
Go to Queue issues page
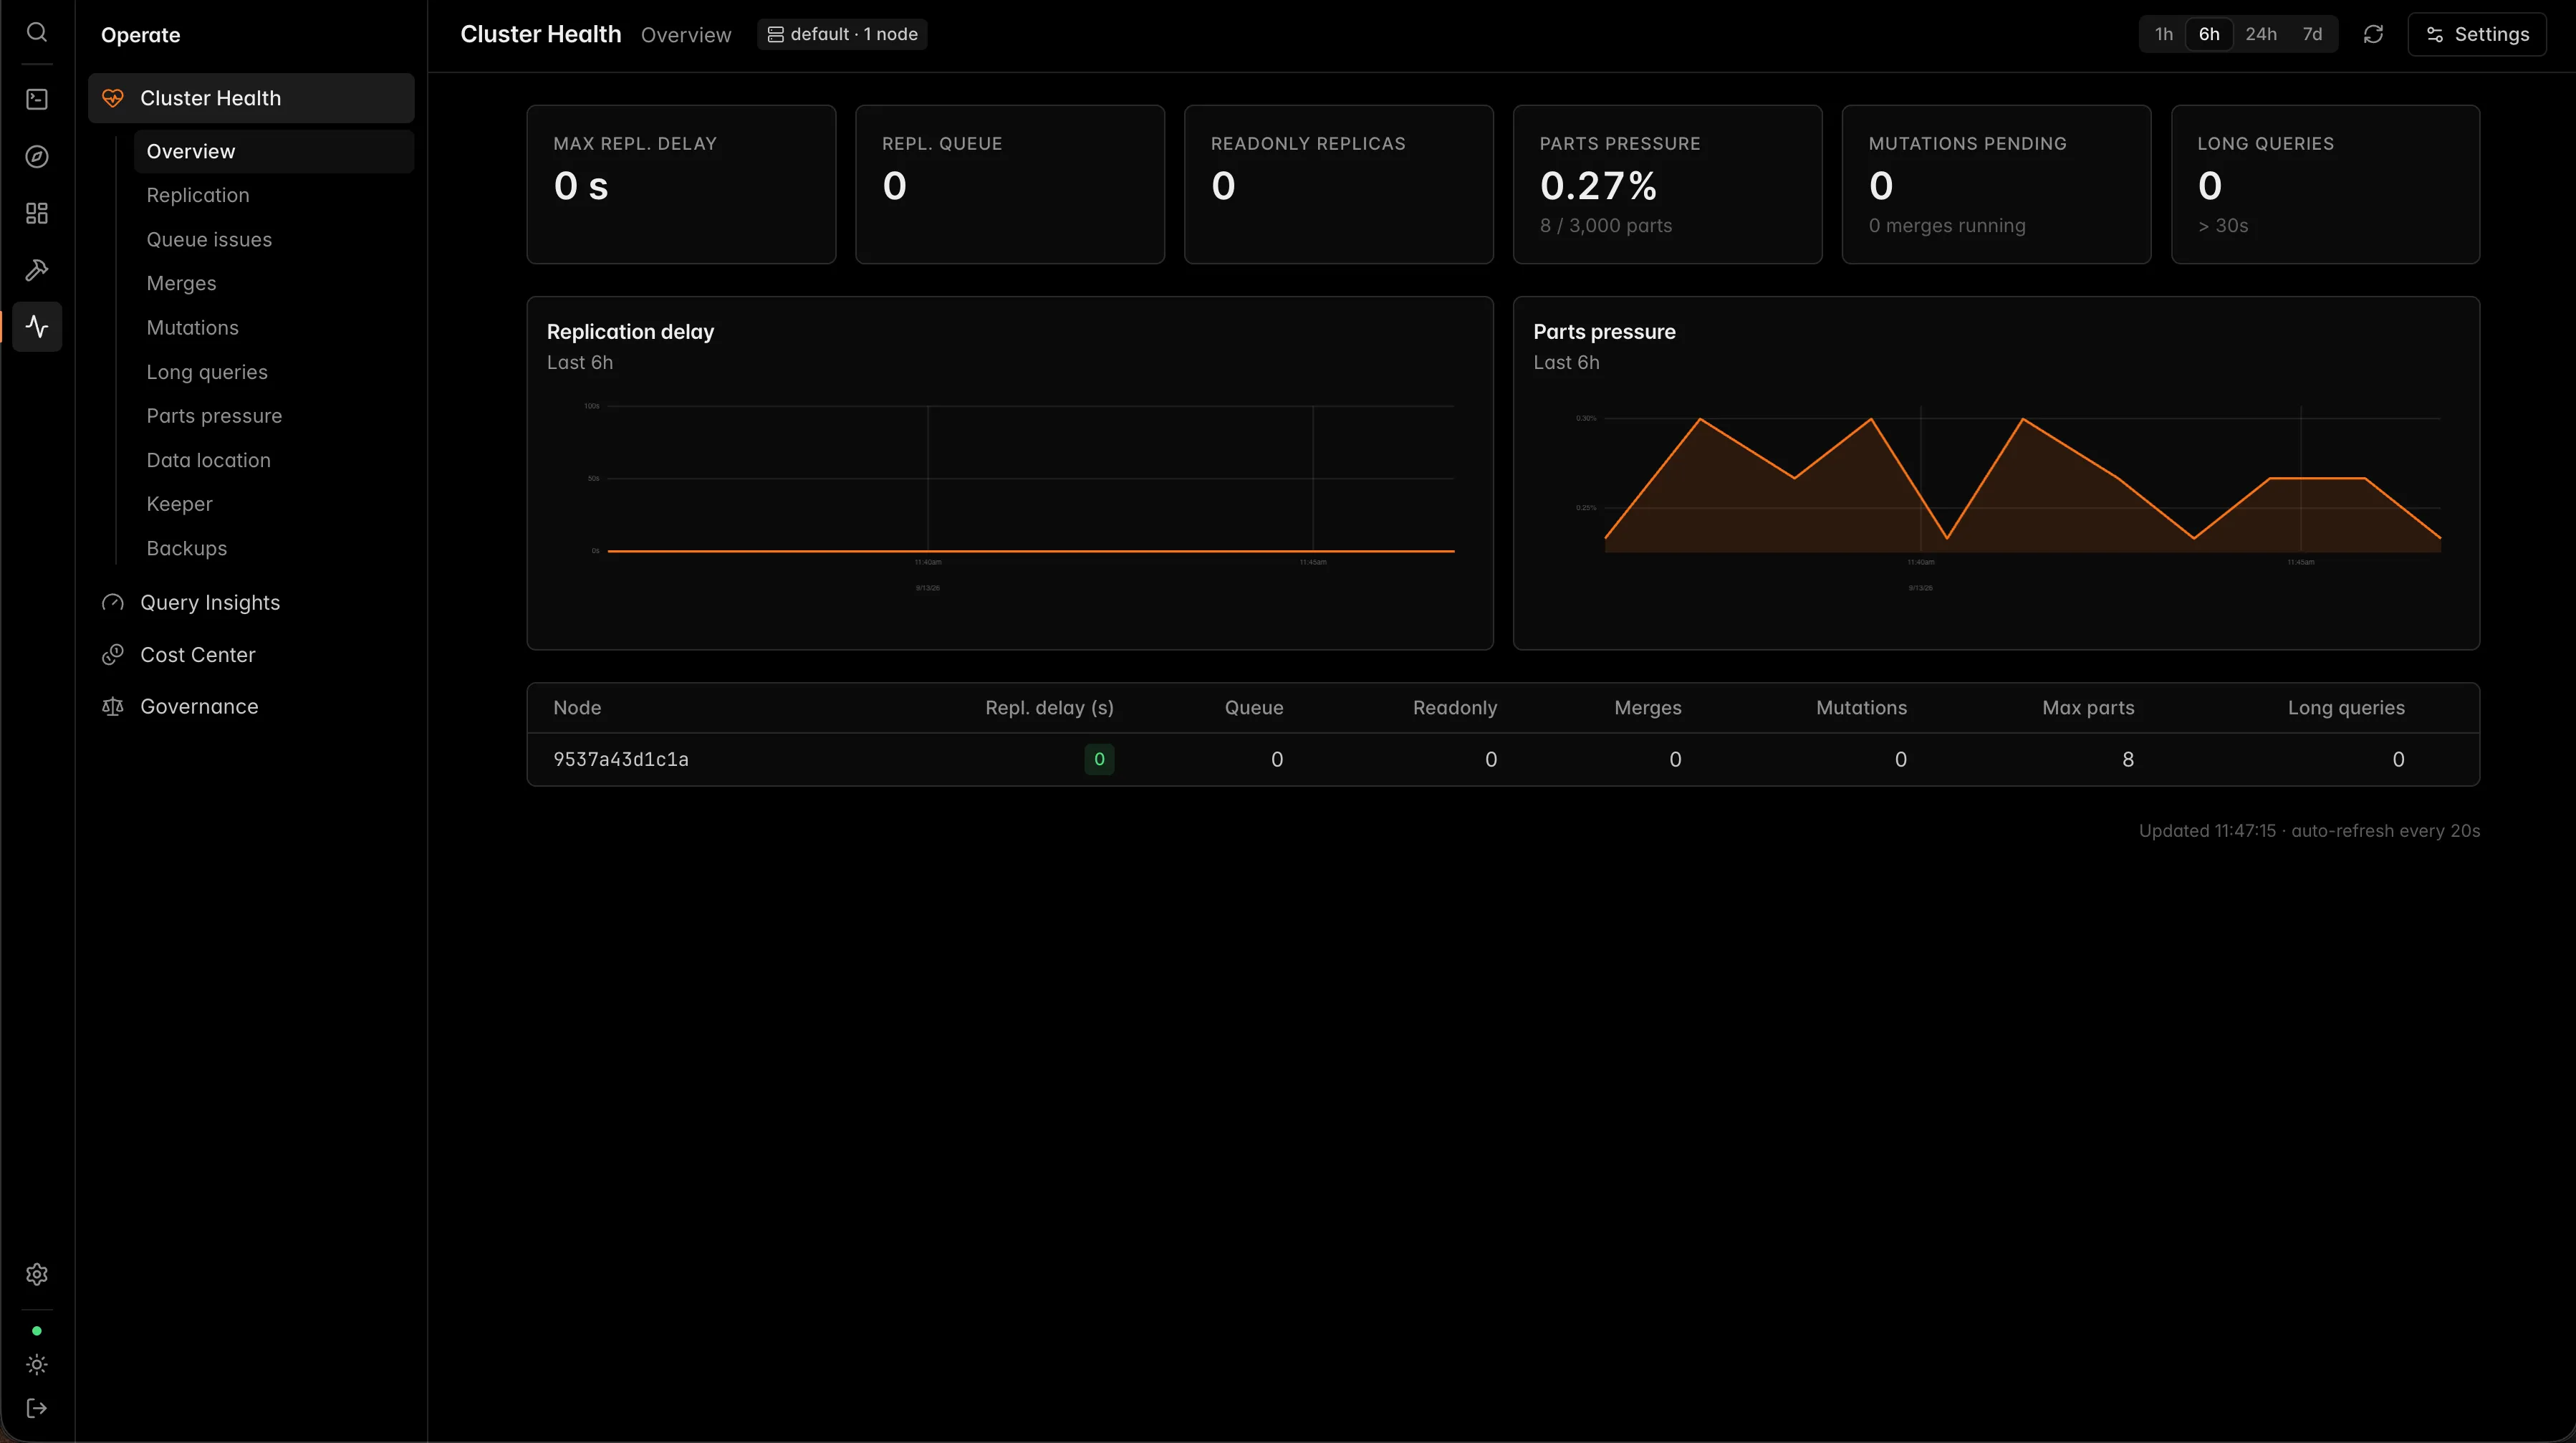274,239
